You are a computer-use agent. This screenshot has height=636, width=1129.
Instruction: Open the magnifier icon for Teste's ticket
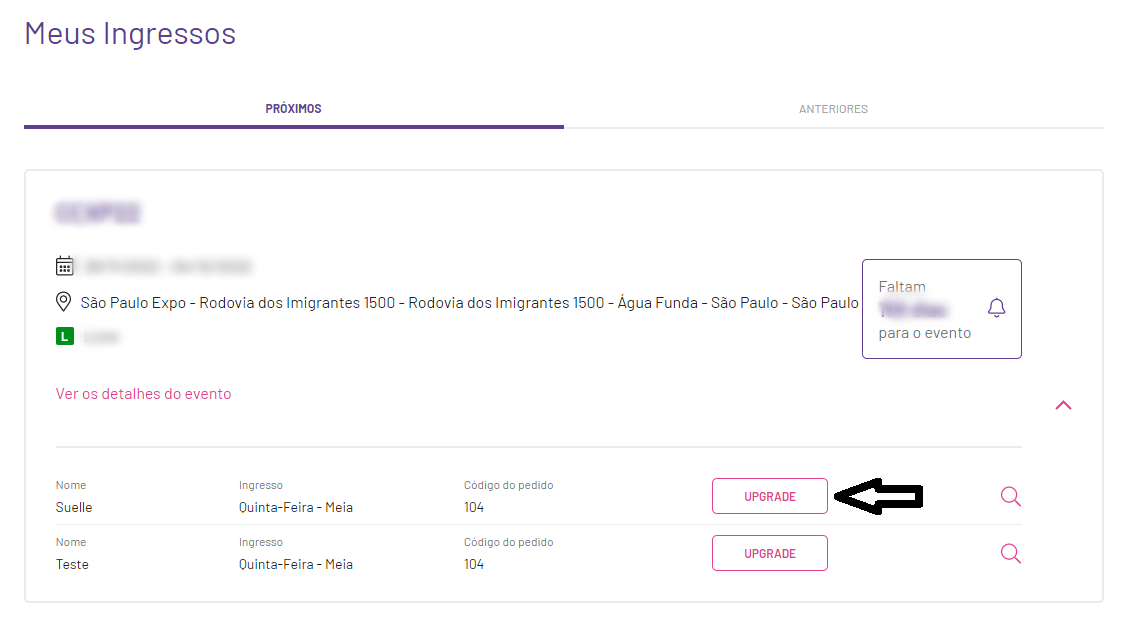1011,553
